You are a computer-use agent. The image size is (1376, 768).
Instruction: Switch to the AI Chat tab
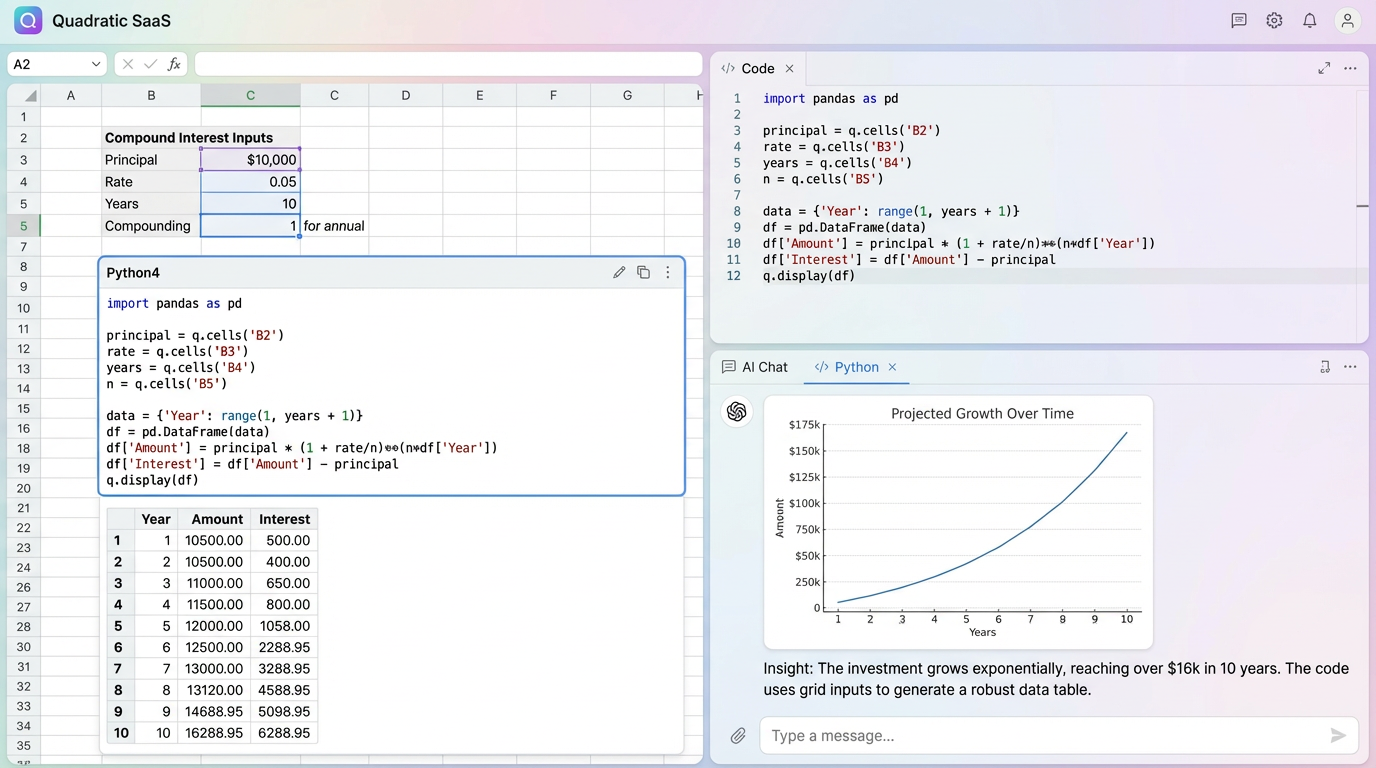755,367
